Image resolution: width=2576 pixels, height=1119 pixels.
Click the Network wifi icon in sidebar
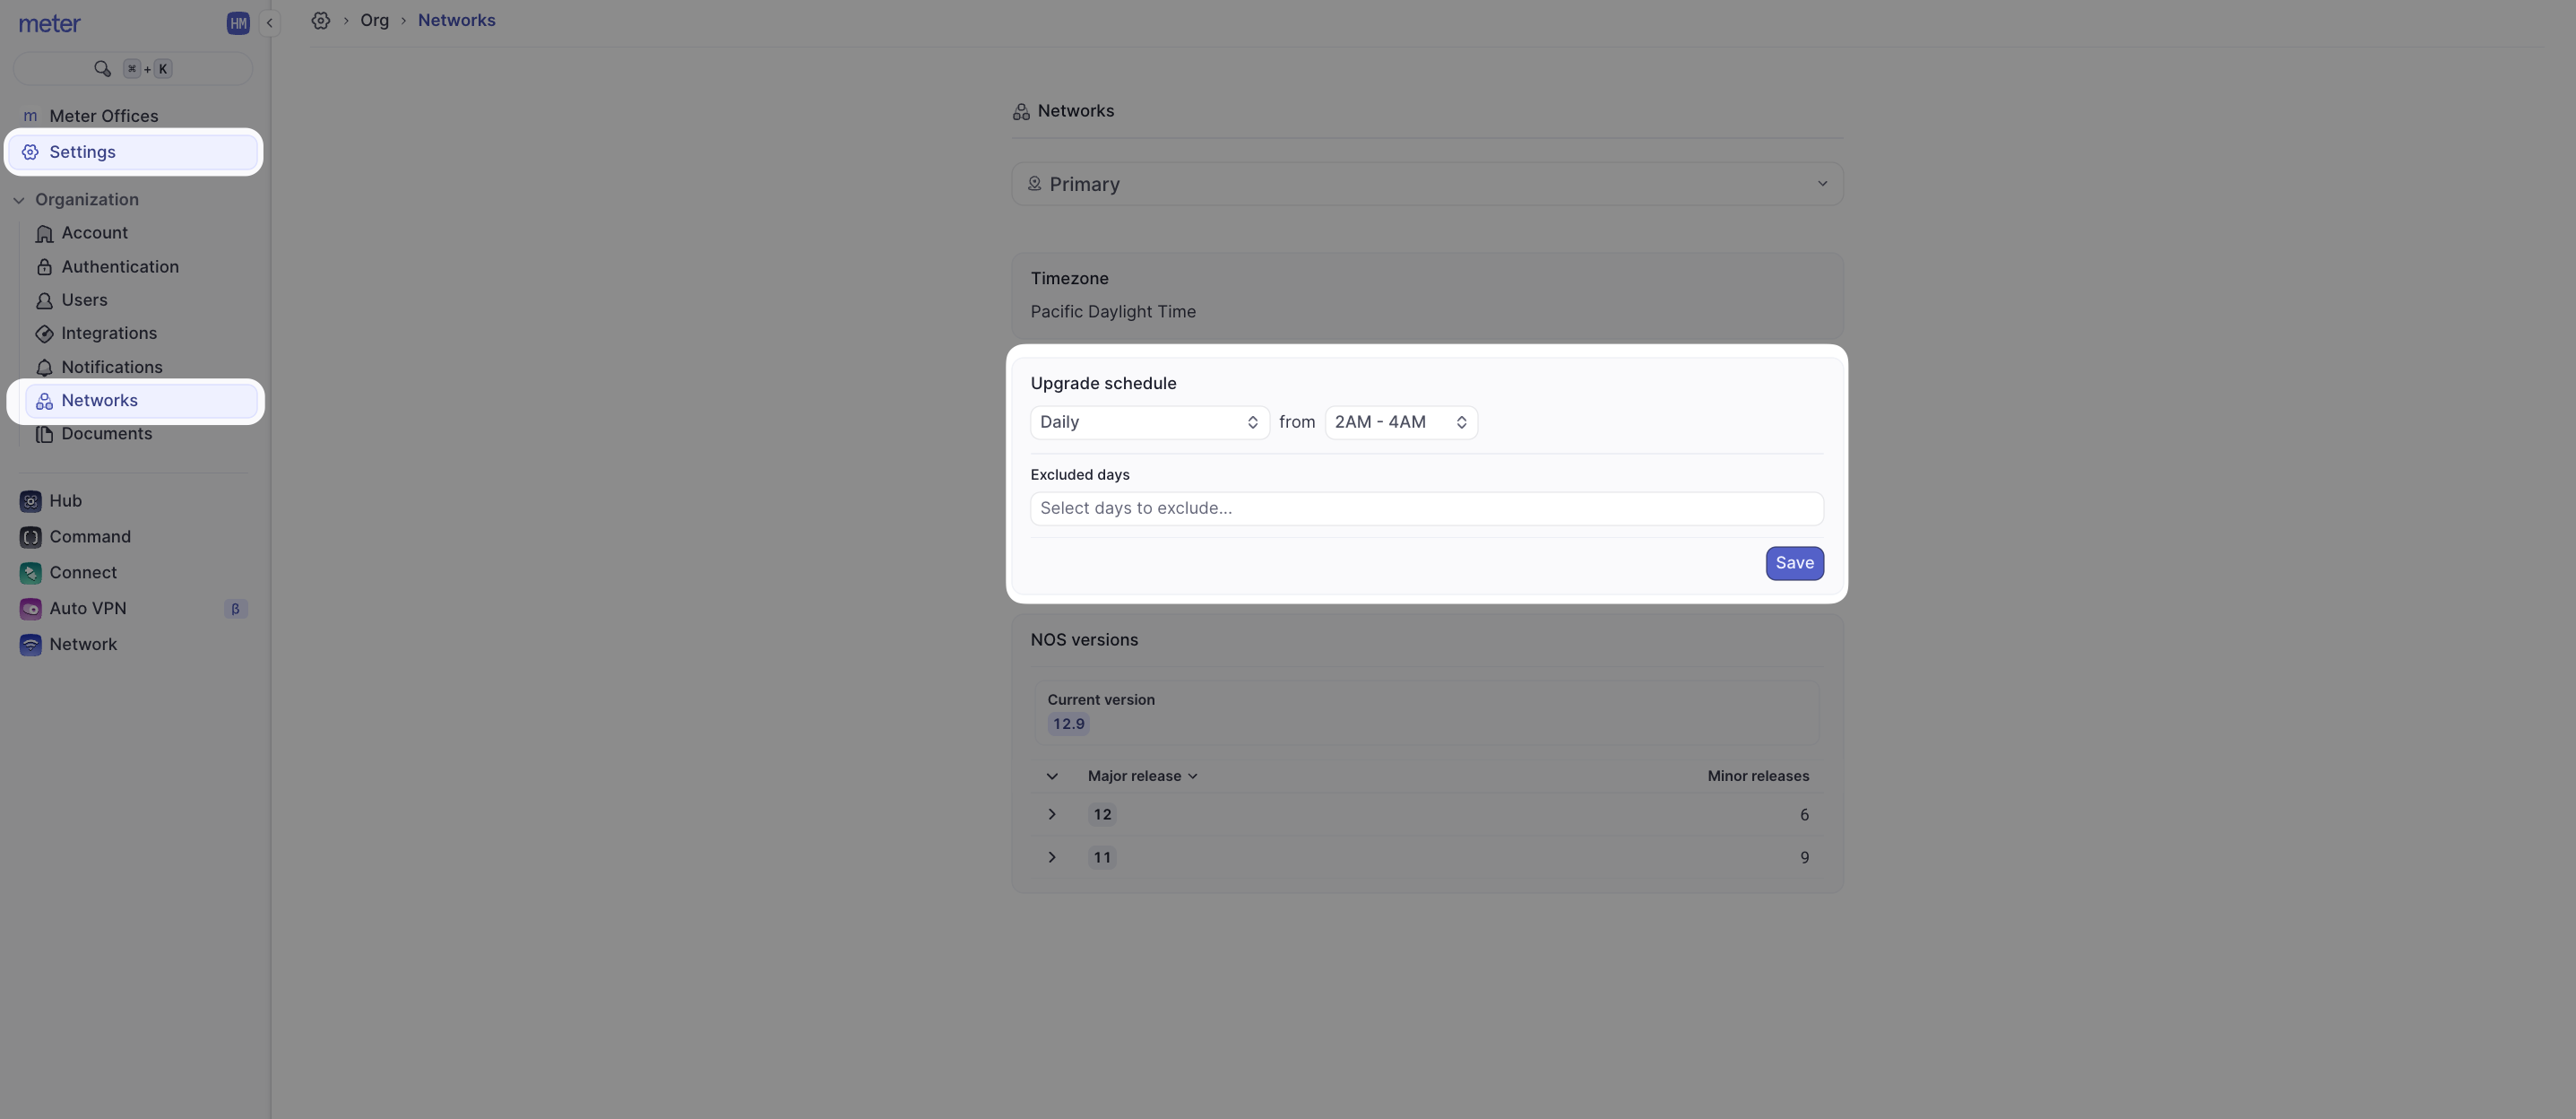point(30,644)
